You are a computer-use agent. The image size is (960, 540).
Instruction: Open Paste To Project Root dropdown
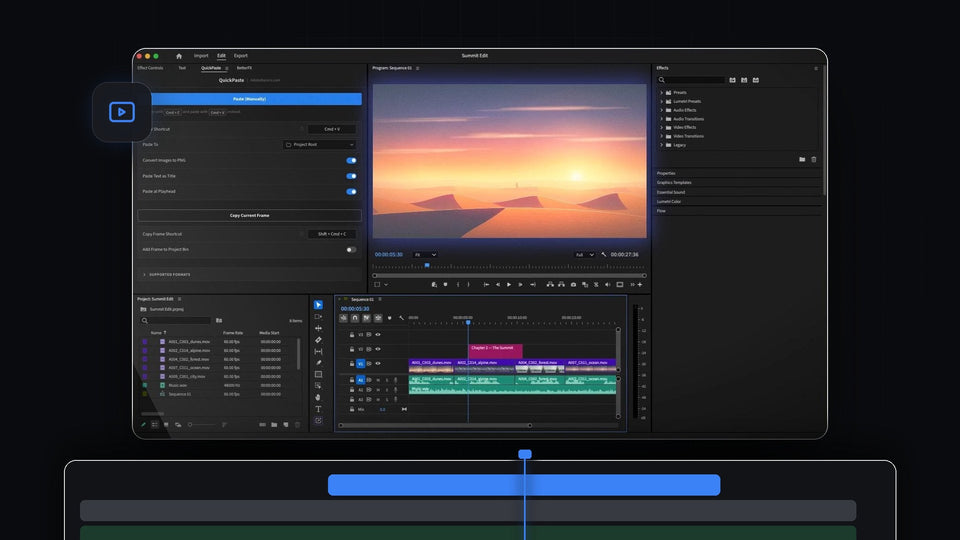pyautogui.click(x=320, y=144)
